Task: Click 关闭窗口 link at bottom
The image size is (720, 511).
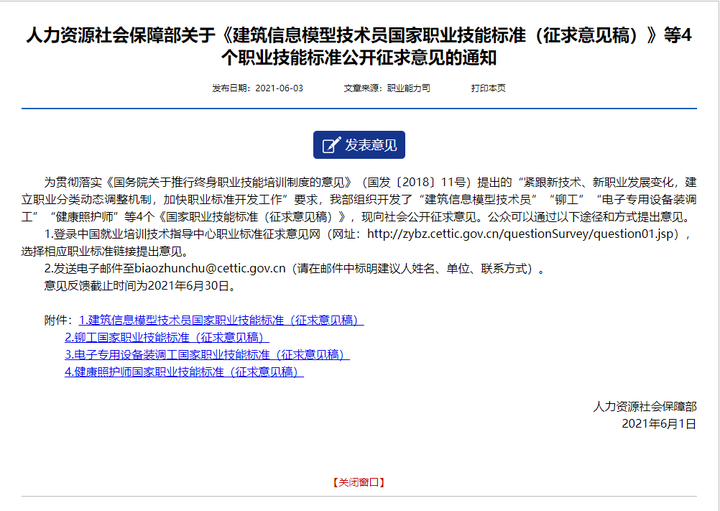Action: click(359, 482)
